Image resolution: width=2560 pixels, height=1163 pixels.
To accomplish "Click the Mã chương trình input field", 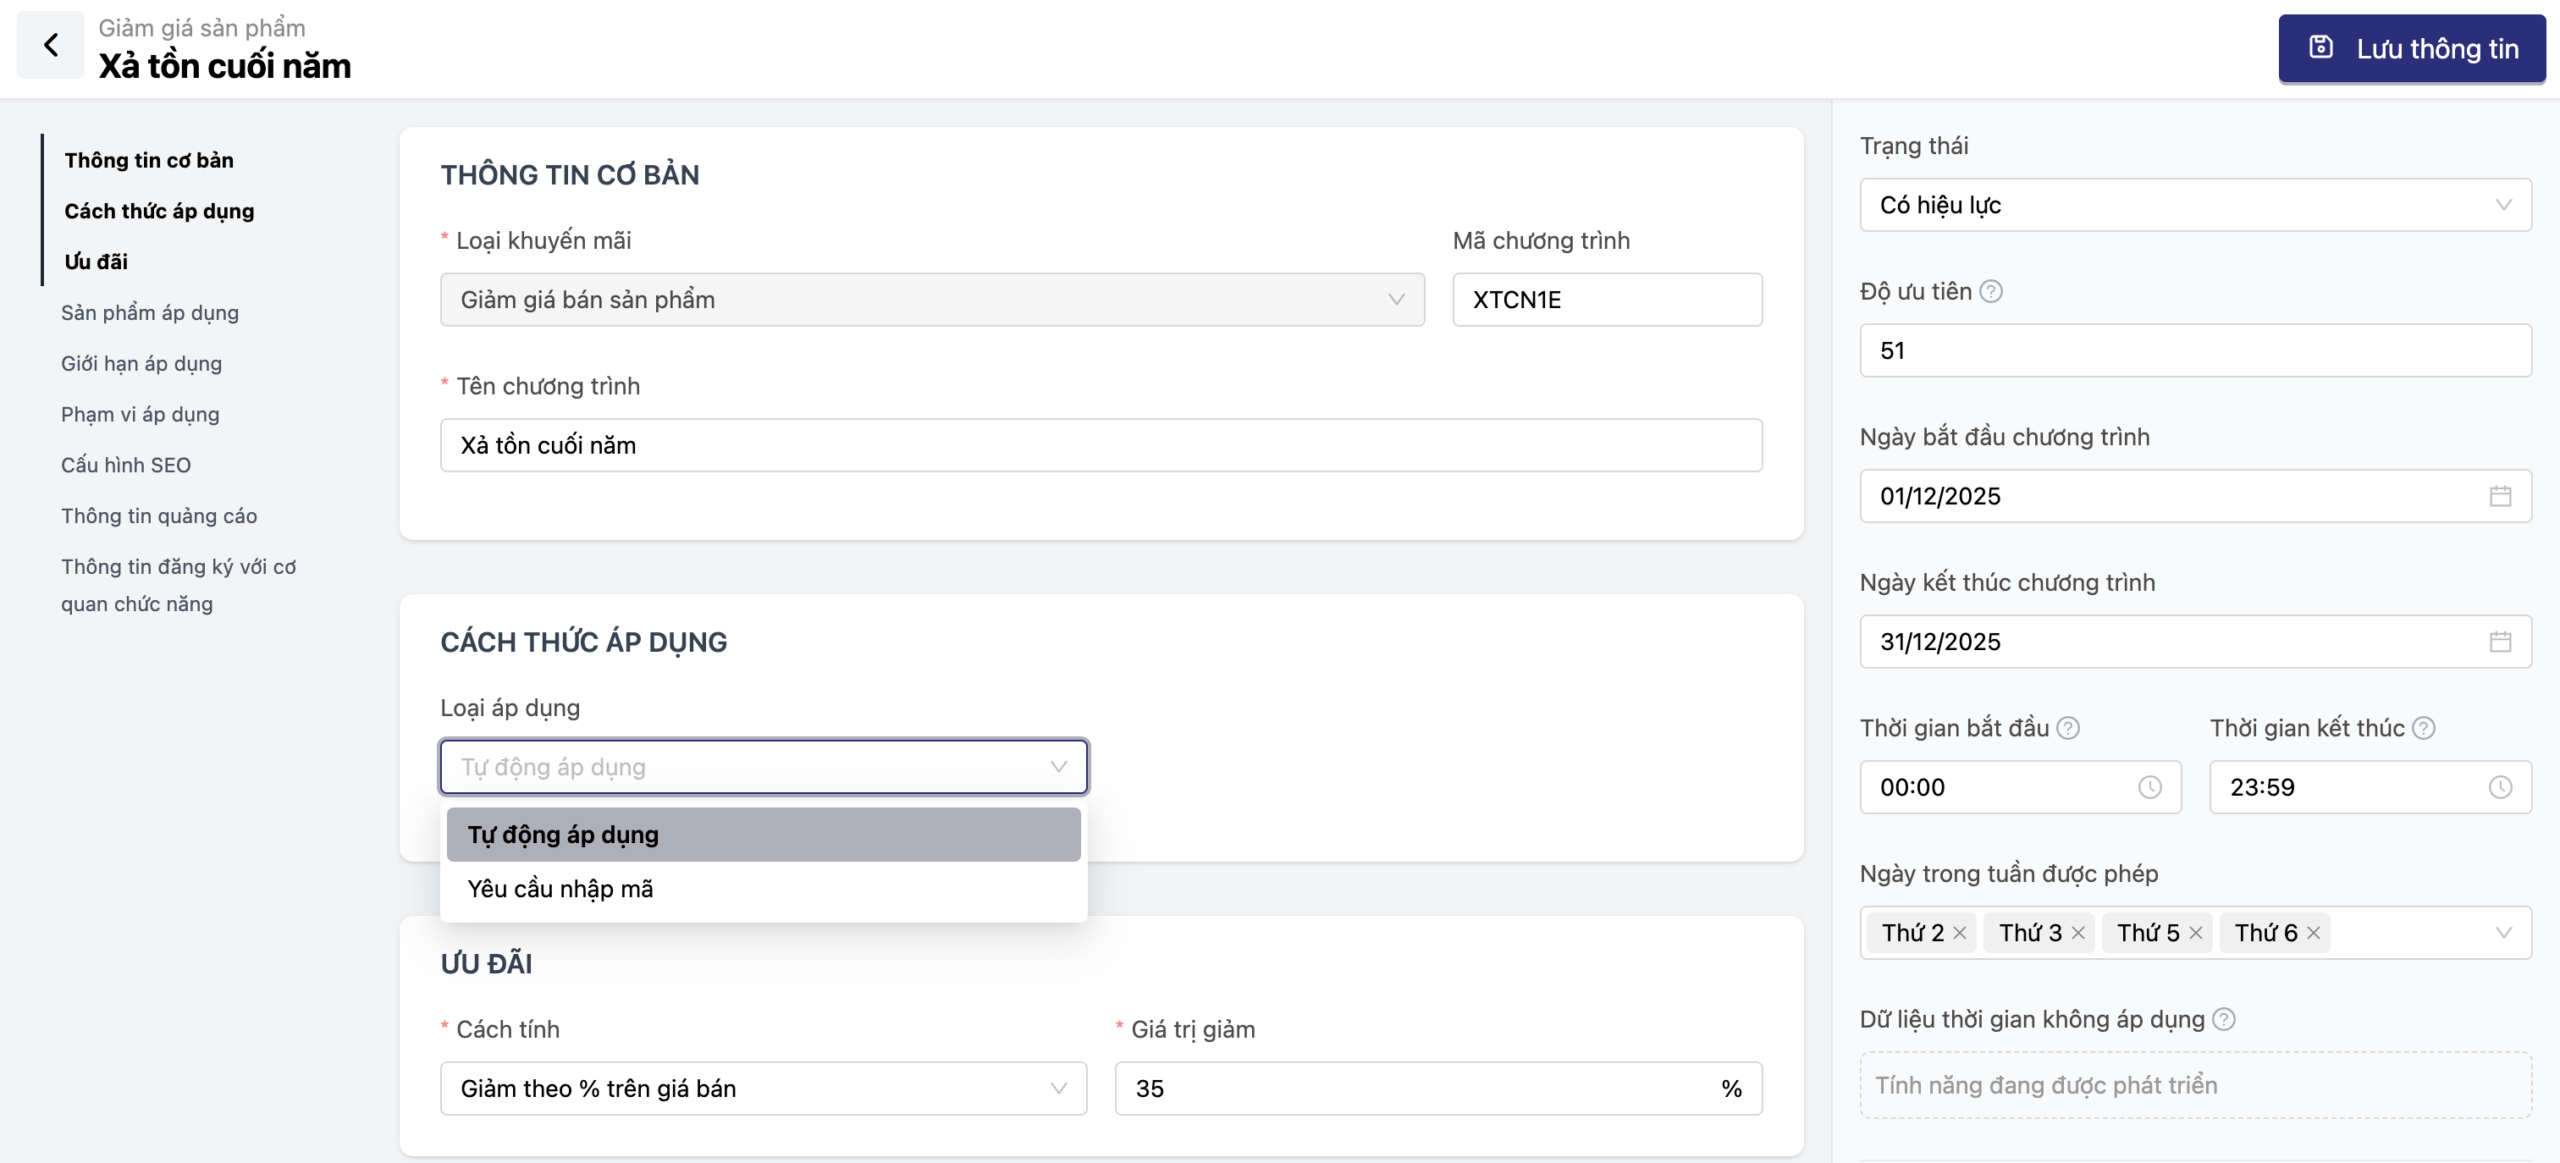I will click(x=1606, y=300).
